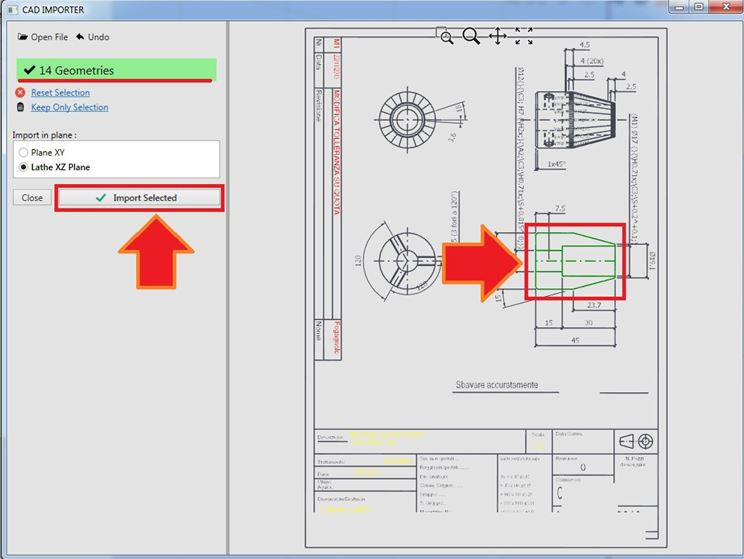Click the red X icon beside Reset Selection

pos(20,92)
